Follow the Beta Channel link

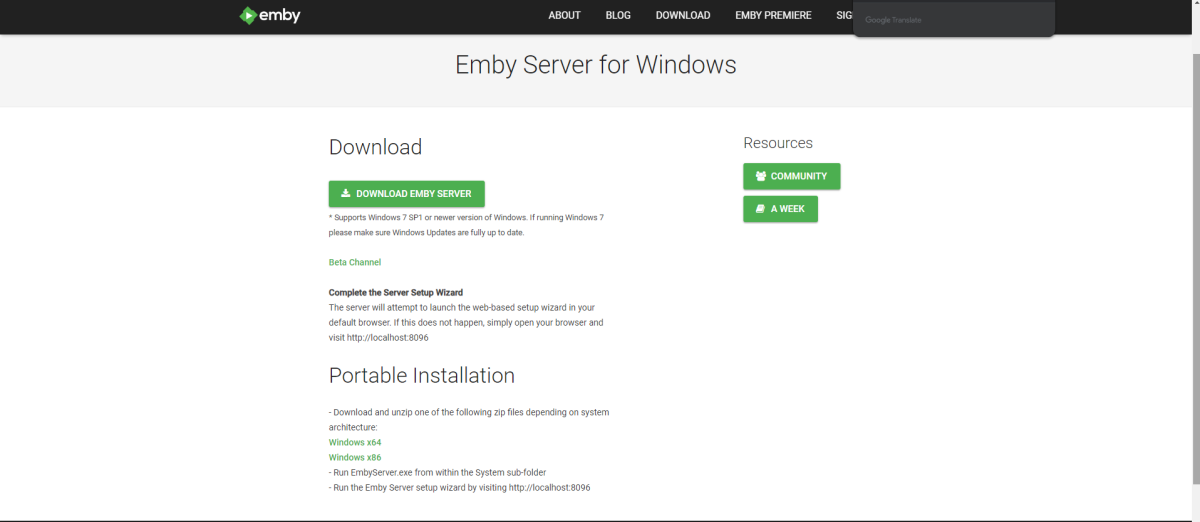click(x=355, y=262)
